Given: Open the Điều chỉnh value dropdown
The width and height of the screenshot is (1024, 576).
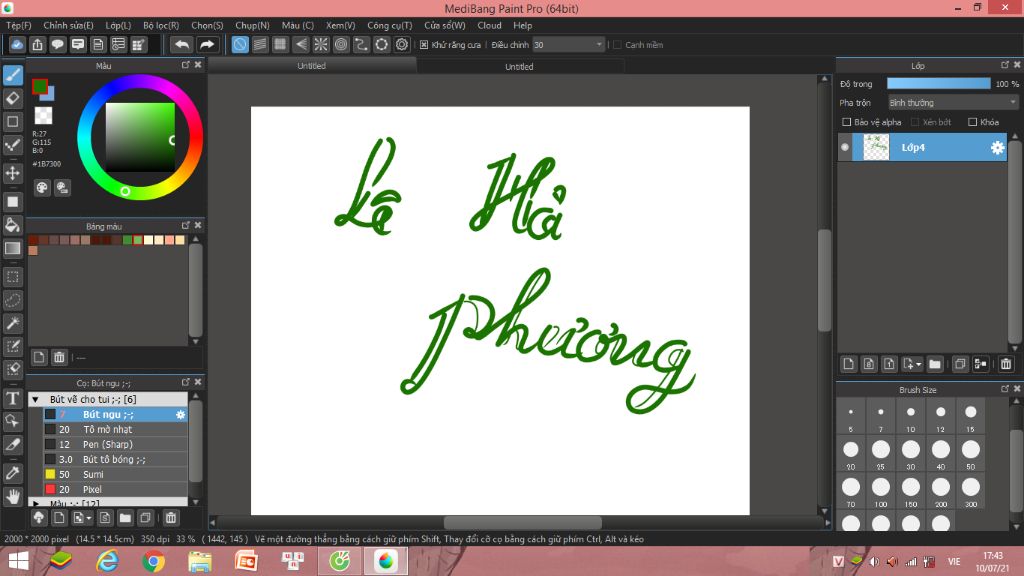Looking at the screenshot, I should (568, 45).
